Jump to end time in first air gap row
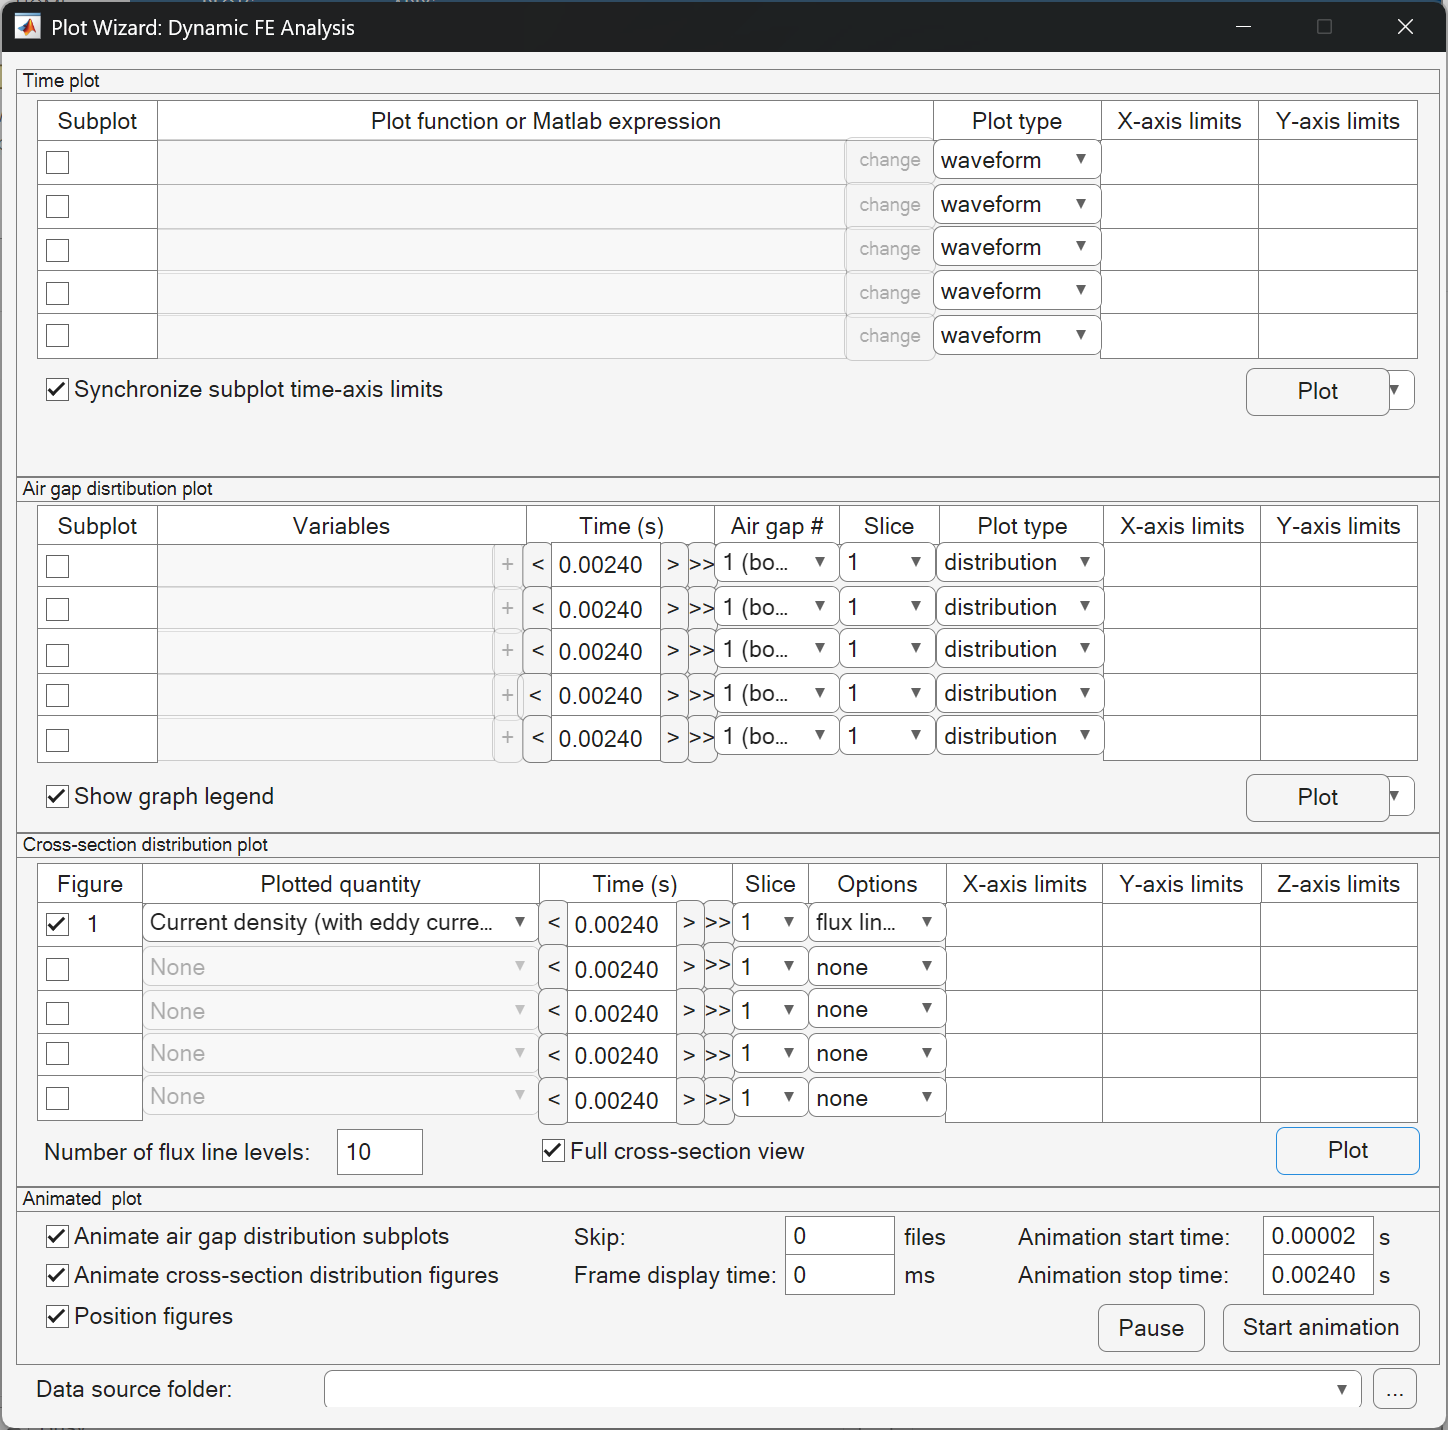The image size is (1448, 1430). coord(701,565)
